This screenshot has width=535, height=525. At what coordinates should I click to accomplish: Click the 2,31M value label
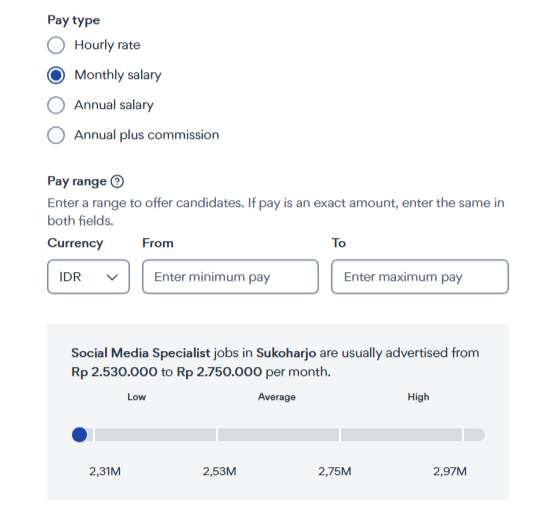(105, 471)
